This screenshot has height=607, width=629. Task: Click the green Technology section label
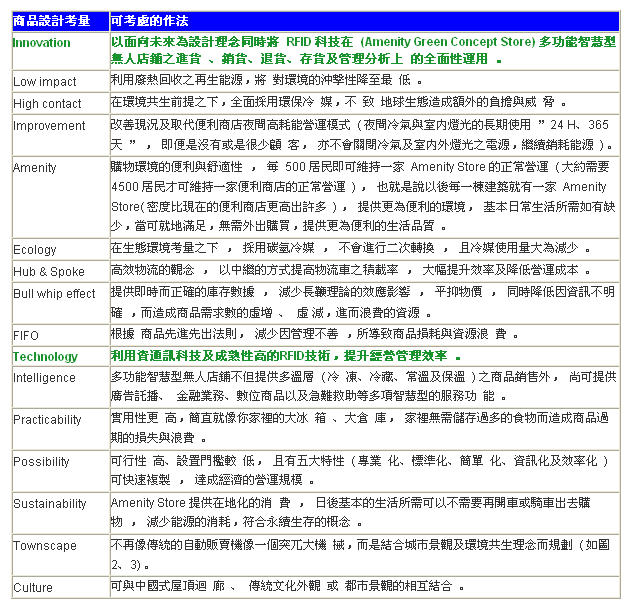pyautogui.click(x=45, y=357)
